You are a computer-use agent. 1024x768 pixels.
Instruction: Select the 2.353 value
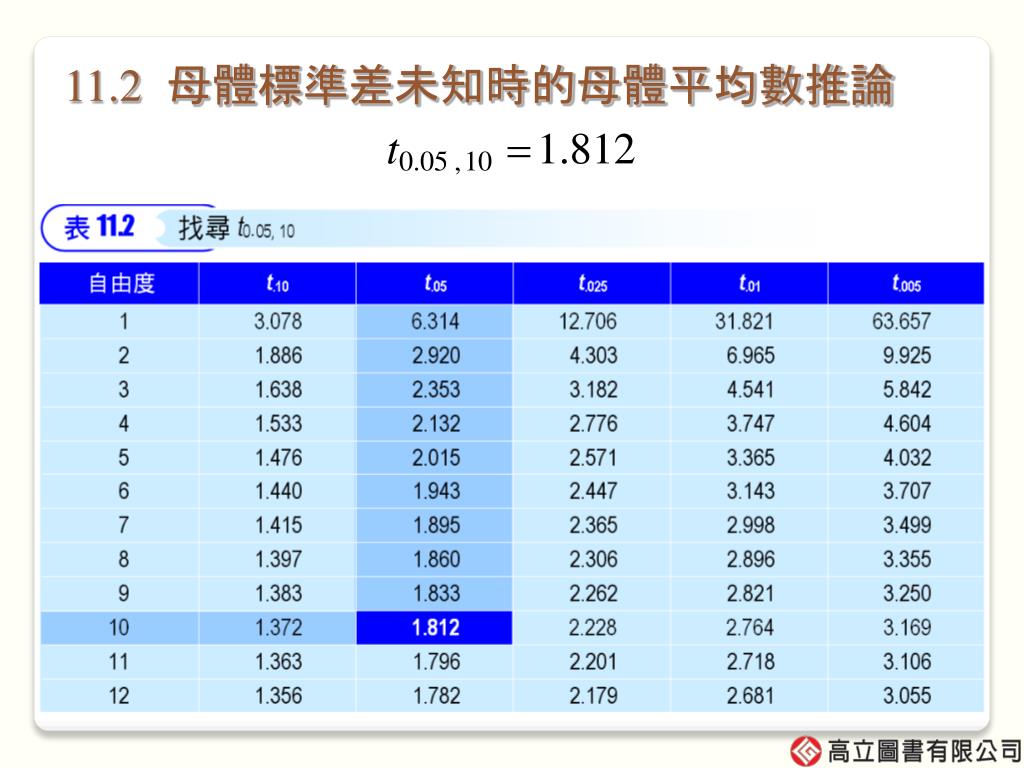[436, 389]
